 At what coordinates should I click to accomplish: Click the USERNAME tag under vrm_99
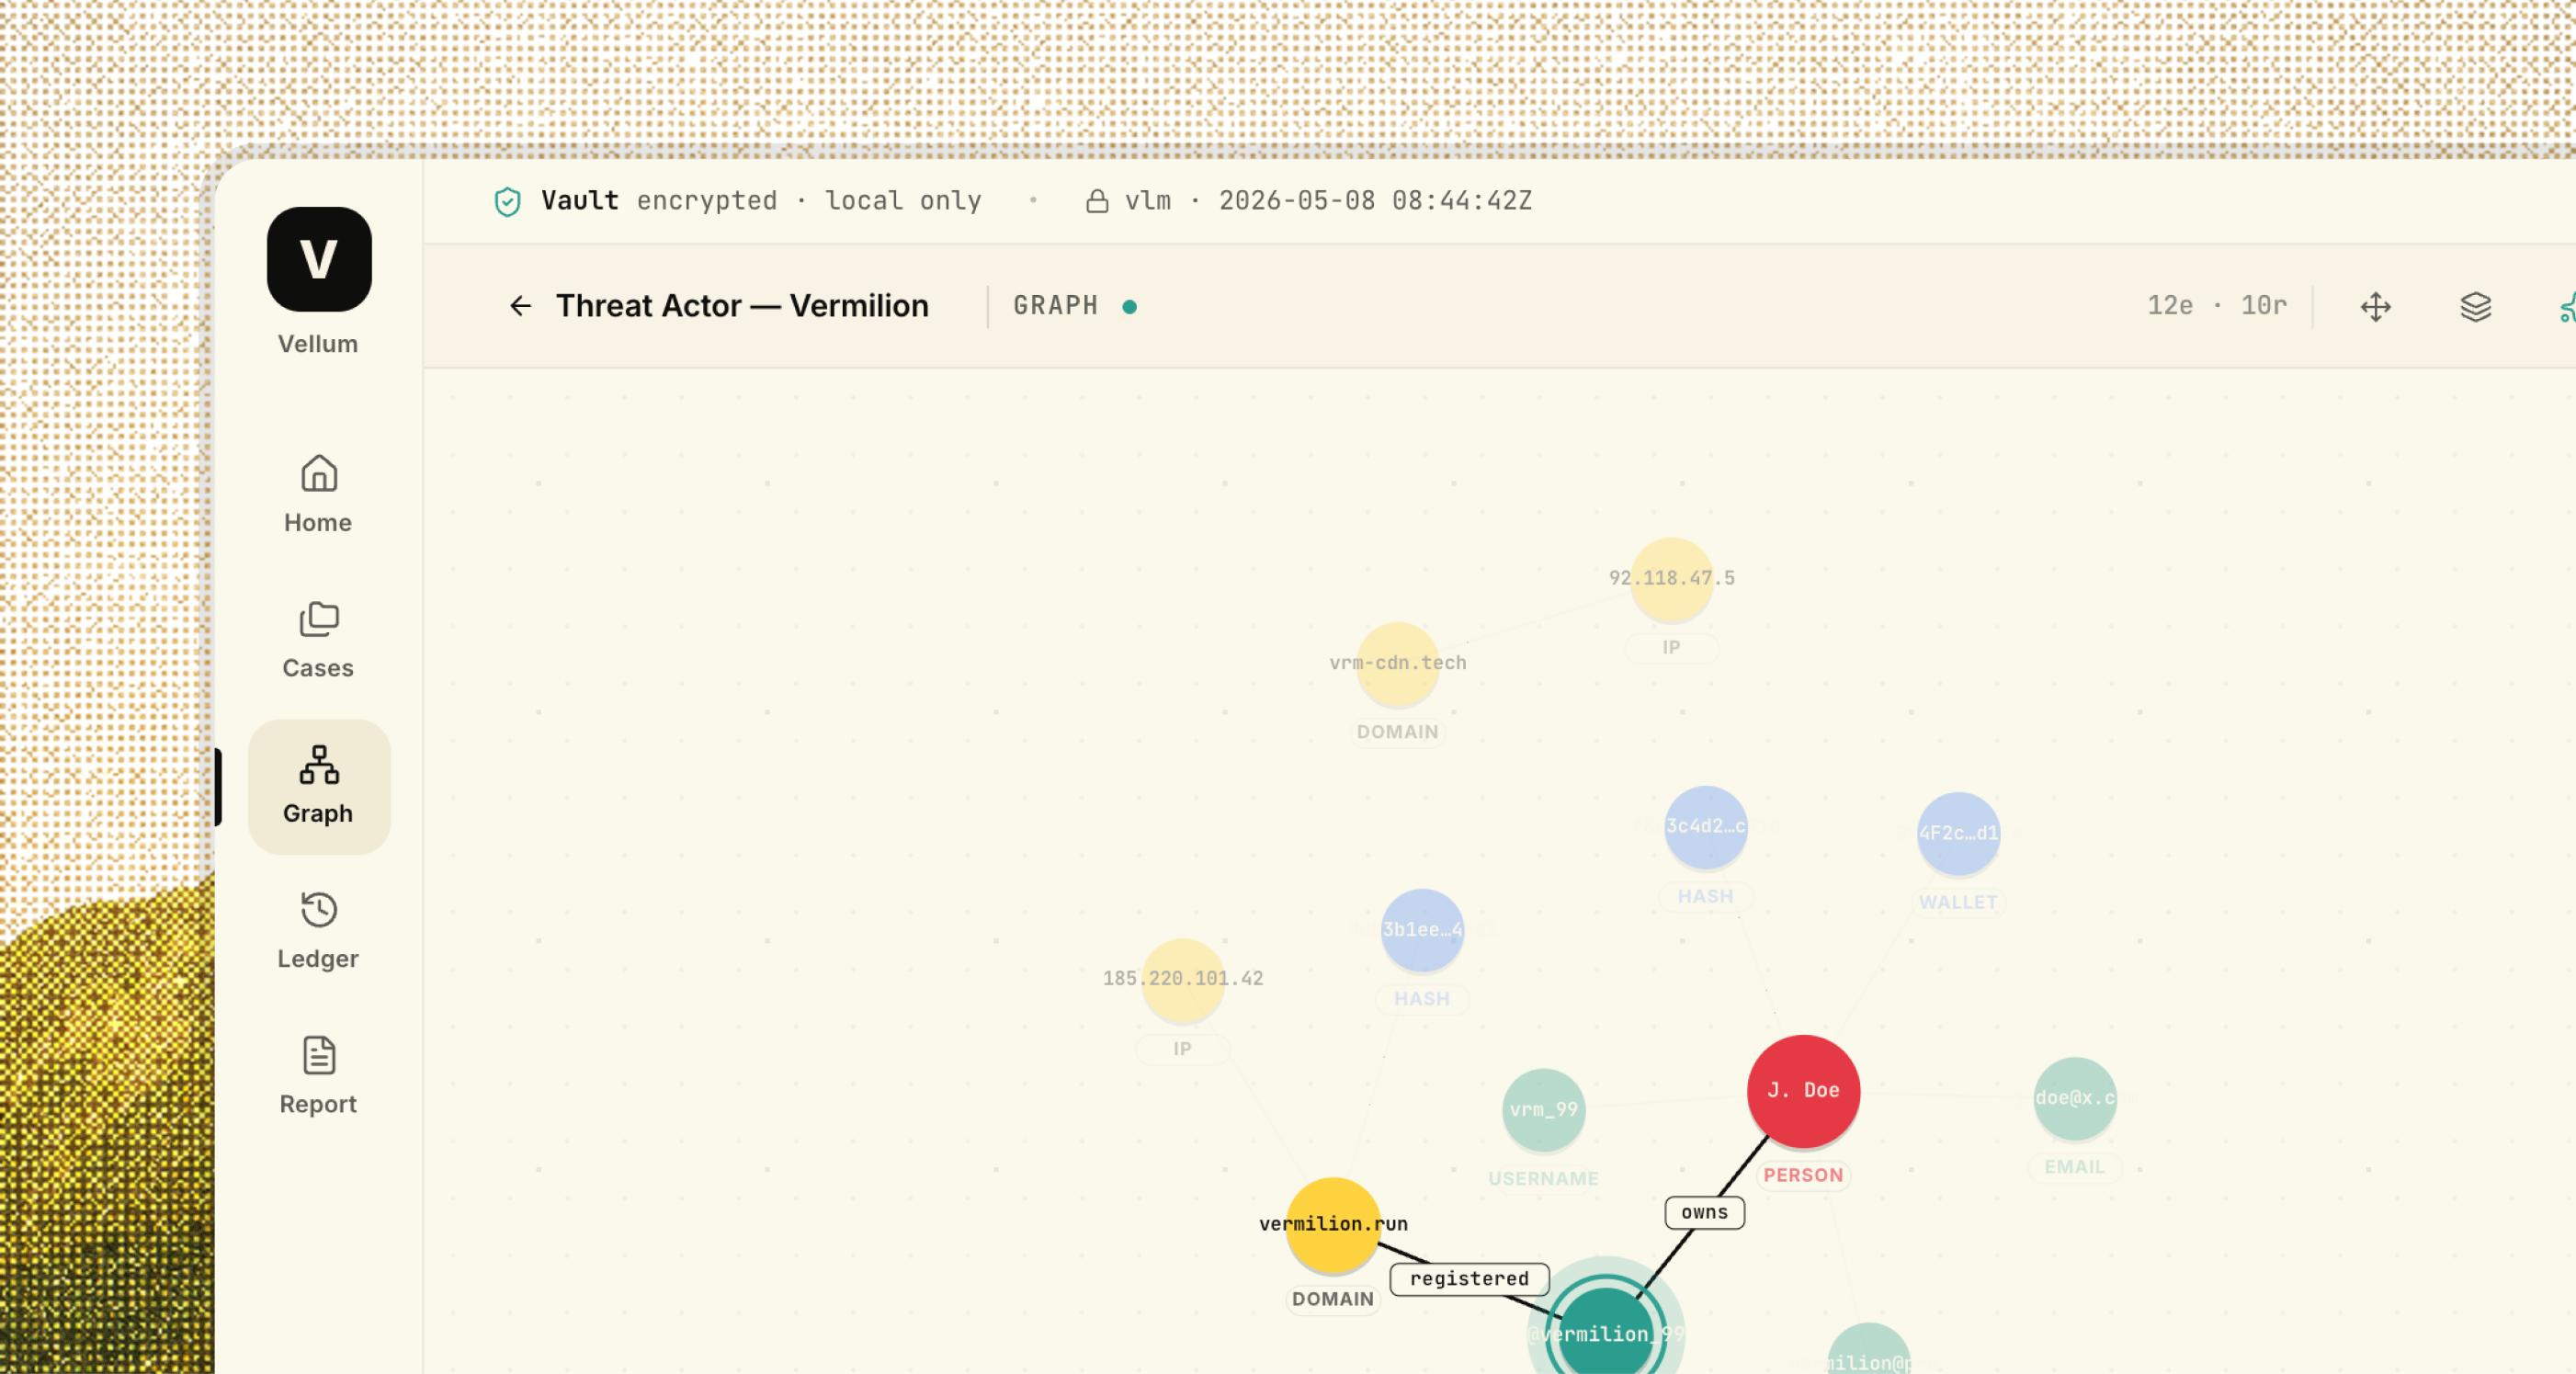(x=1543, y=1179)
